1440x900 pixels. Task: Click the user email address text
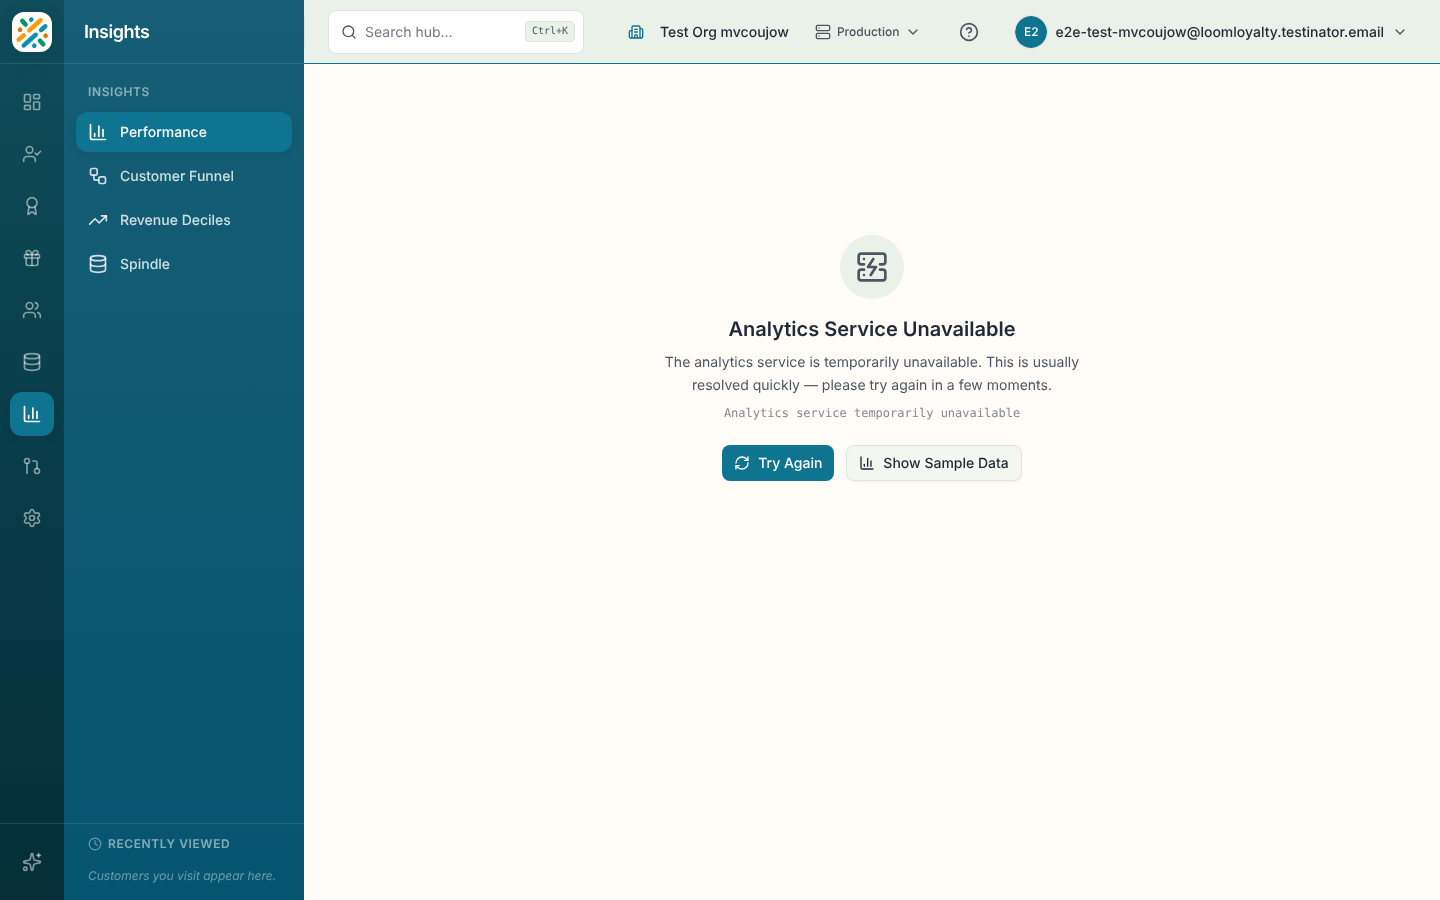(x=1220, y=32)
